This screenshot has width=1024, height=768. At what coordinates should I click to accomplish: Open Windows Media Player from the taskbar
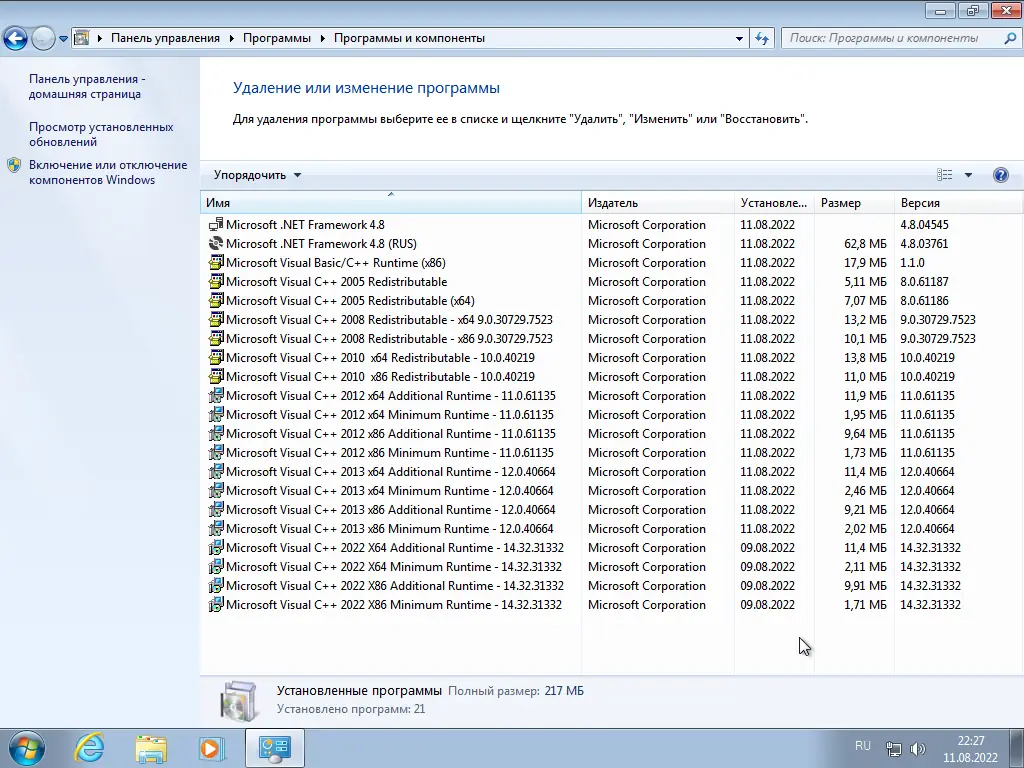pos(211,748)
